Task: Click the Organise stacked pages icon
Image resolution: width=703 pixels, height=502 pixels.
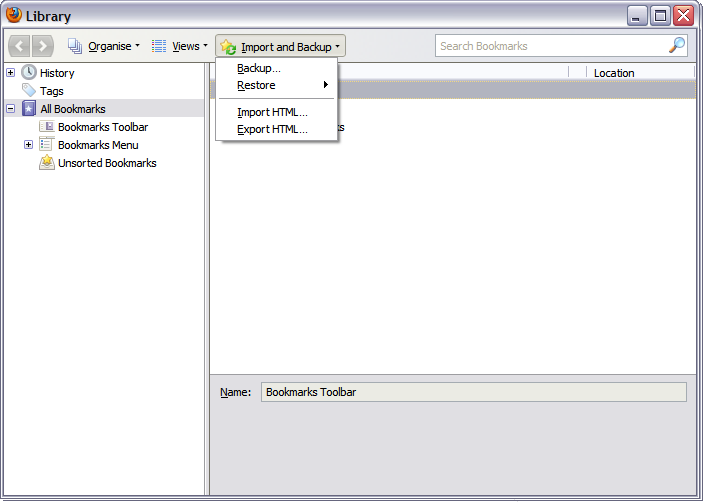Action: pyautogui.click(x=75, y=46)
